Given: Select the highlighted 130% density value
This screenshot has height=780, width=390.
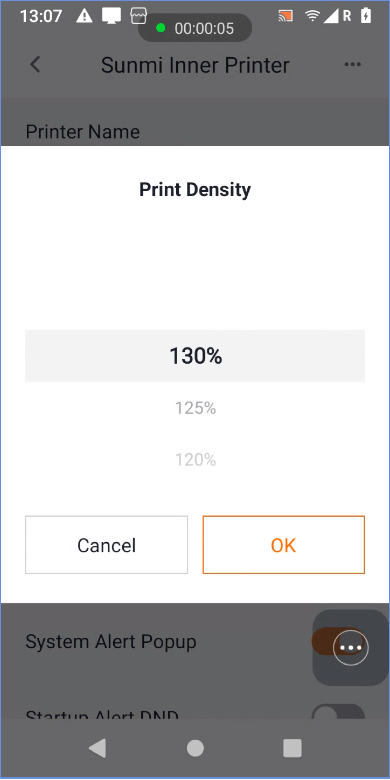Looking at the screenshot, I should tap(195, 356).
